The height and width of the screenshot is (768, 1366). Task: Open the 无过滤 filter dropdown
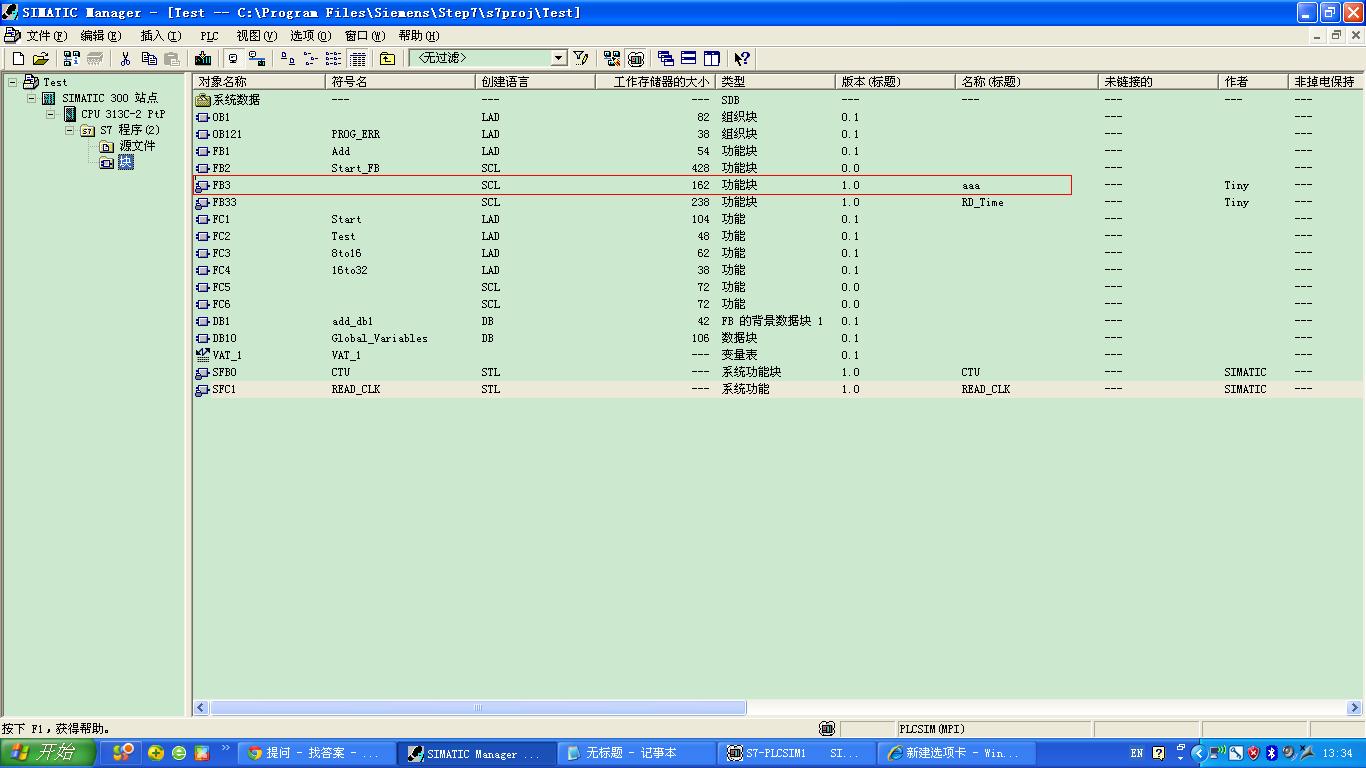tap(559, 58)
